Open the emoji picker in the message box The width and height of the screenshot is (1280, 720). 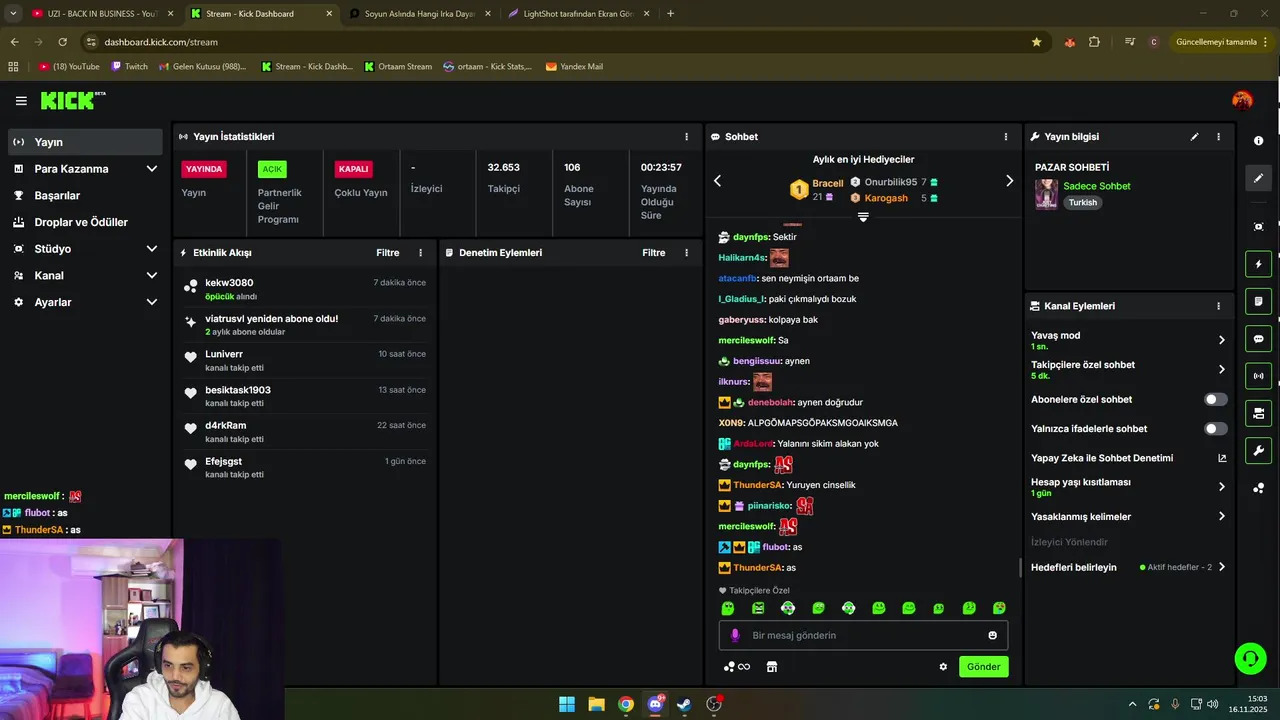pos(992,635)
